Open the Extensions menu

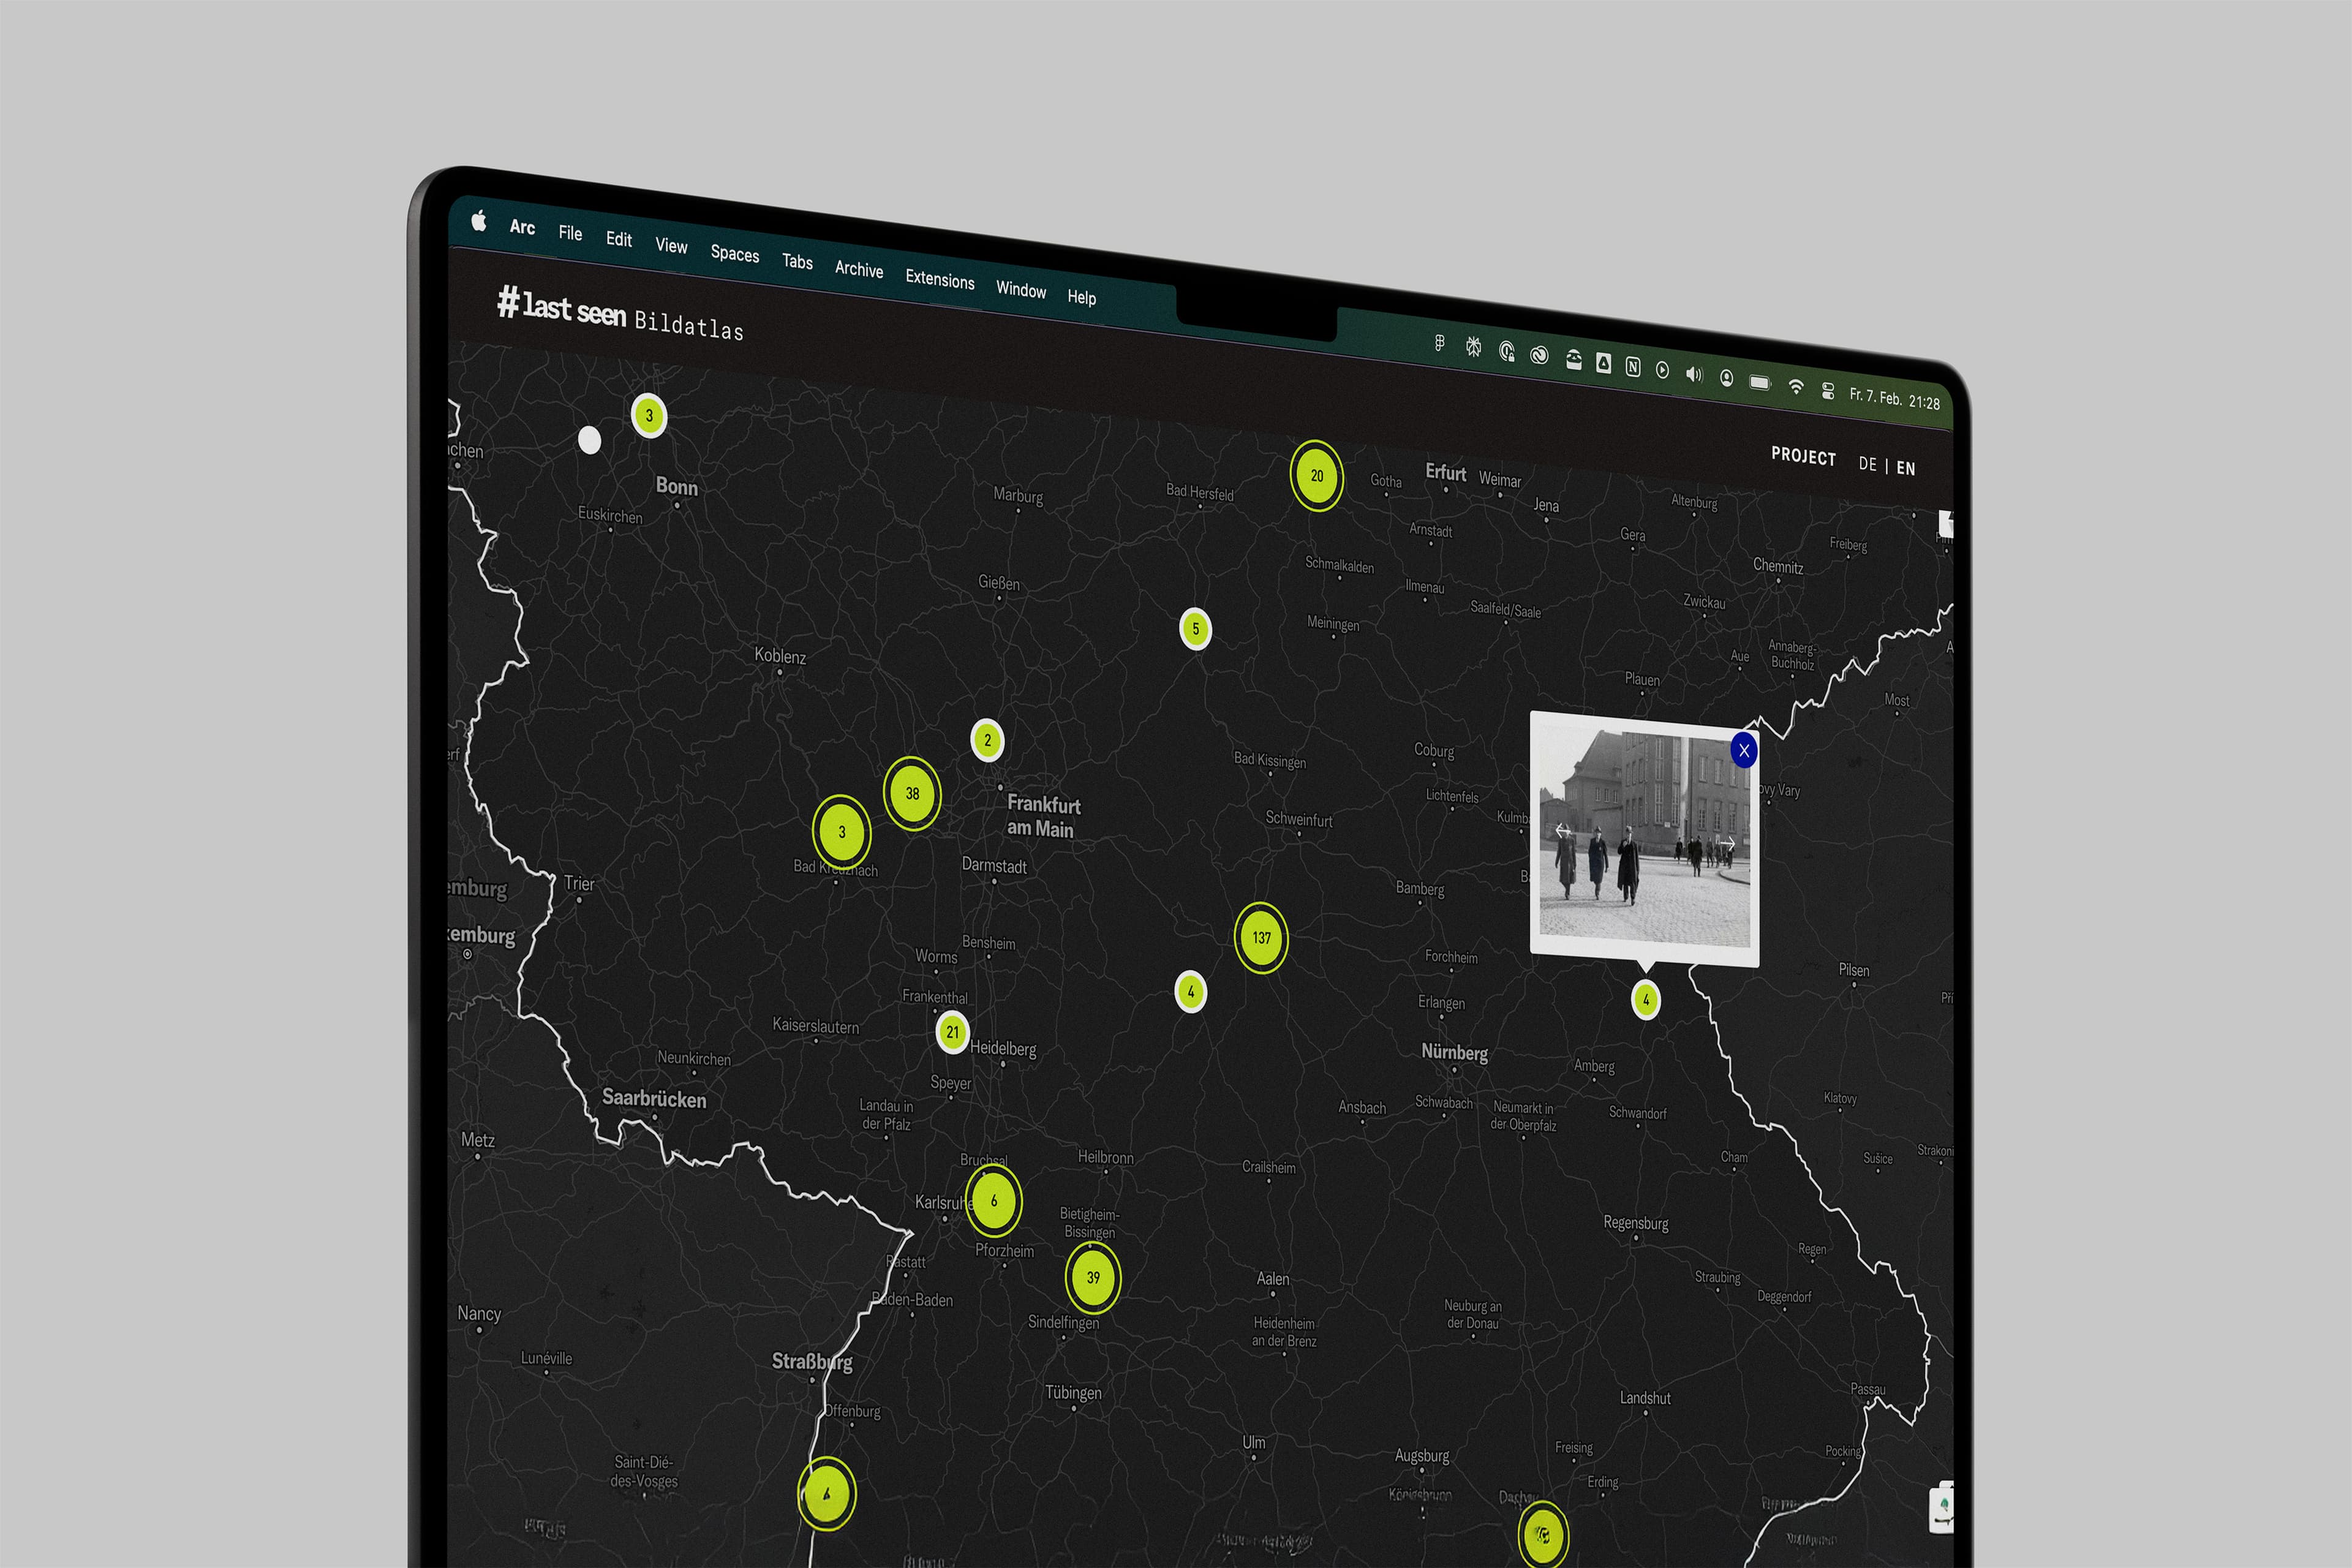[940, 279]
